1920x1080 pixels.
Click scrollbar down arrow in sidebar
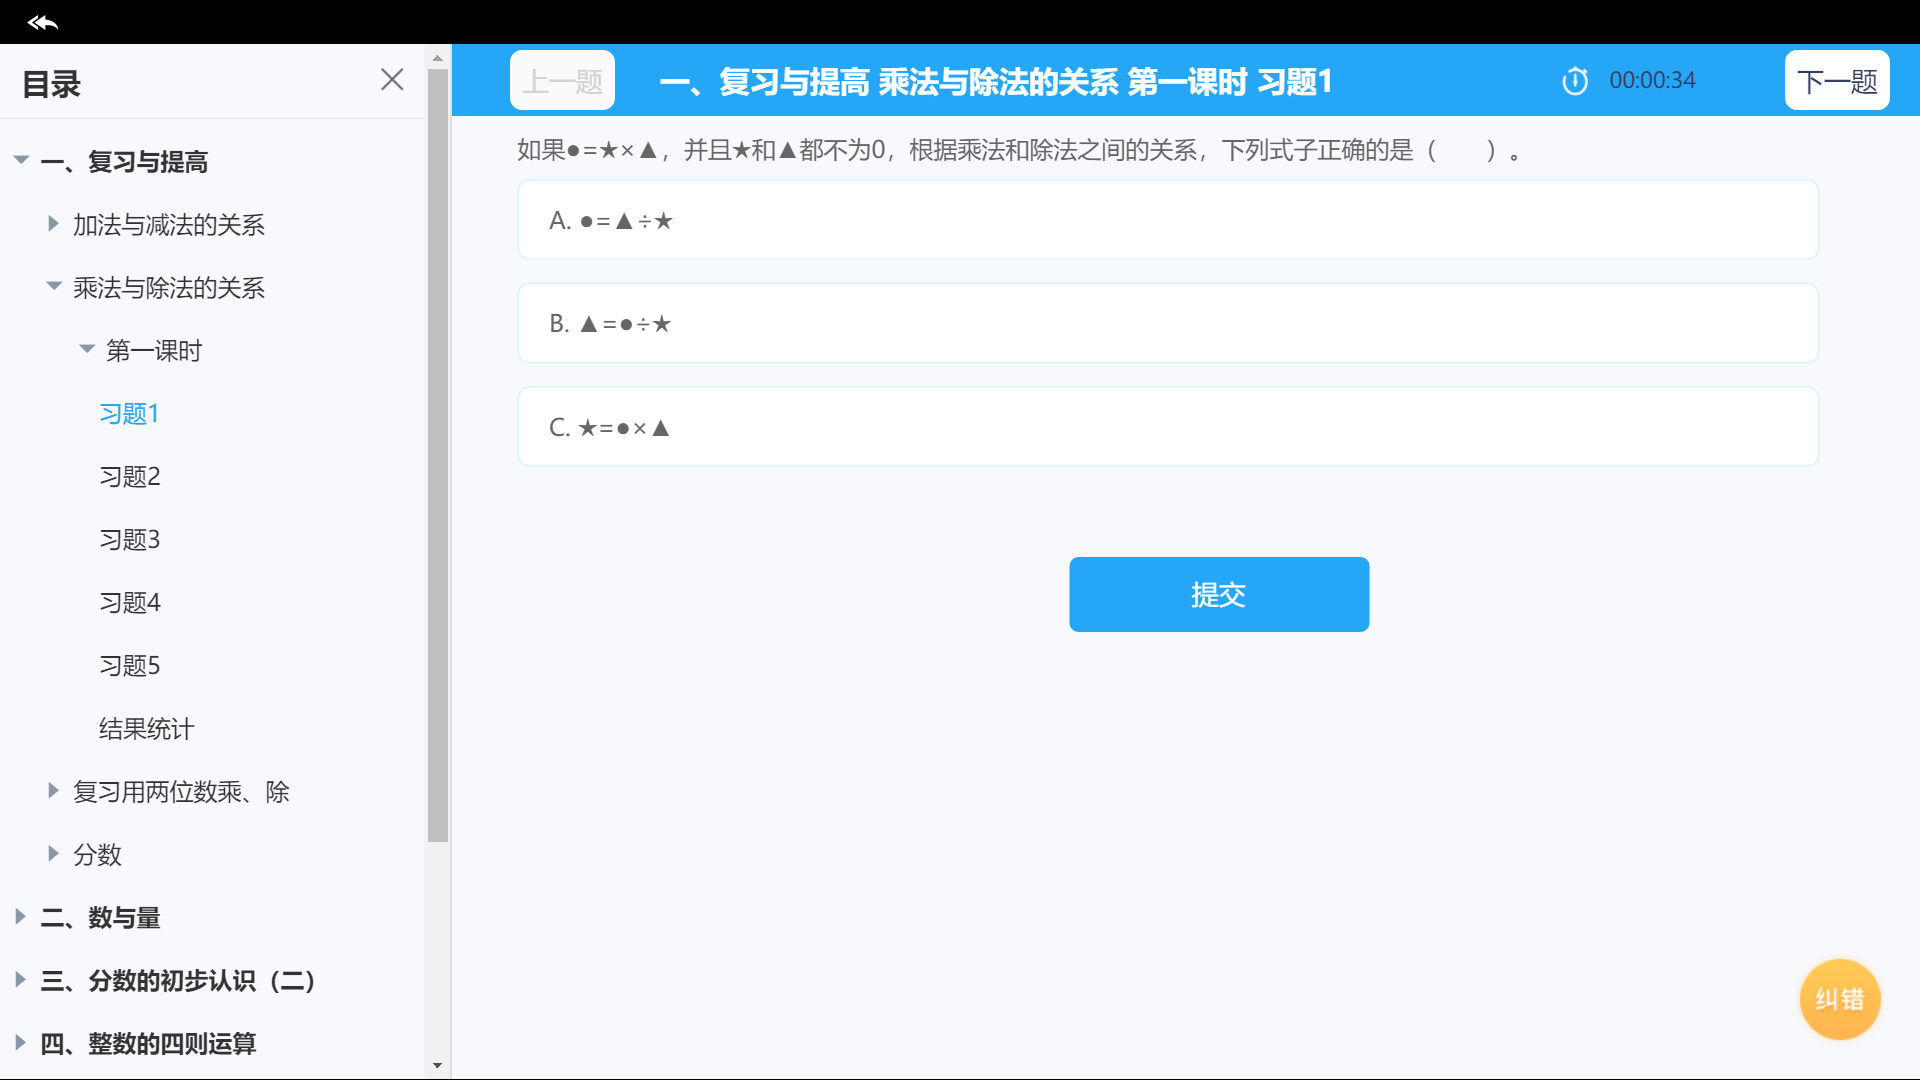(437, 1066)
